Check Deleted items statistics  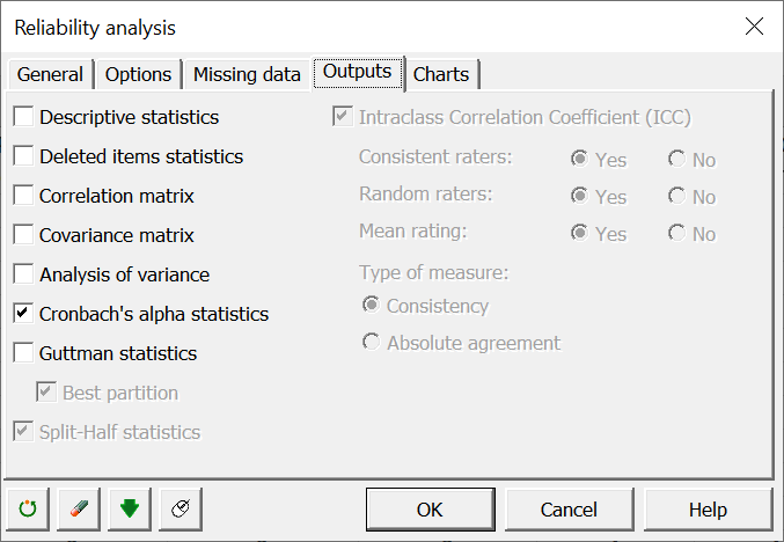point(24,156)
